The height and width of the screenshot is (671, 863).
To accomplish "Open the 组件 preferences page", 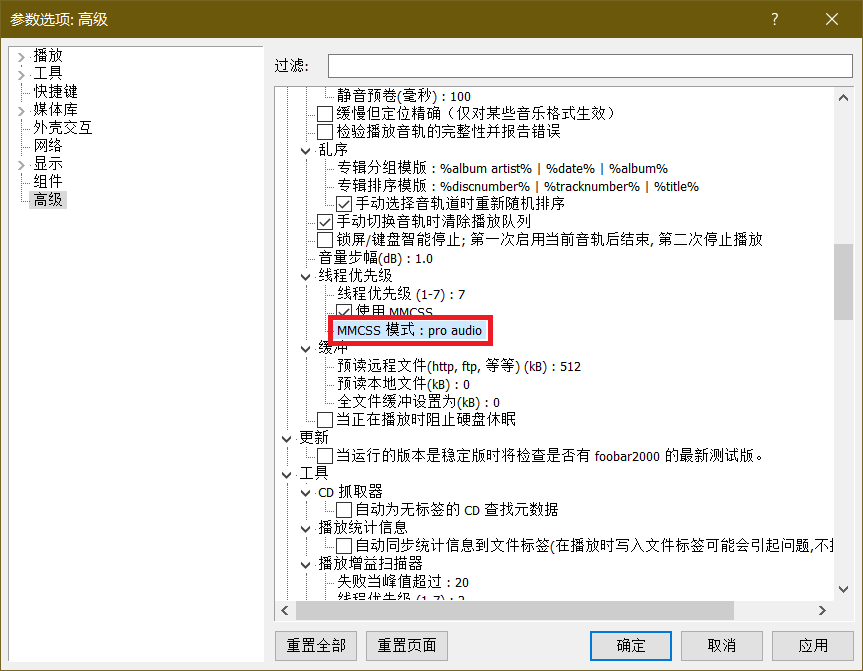I will click(47, 181).
